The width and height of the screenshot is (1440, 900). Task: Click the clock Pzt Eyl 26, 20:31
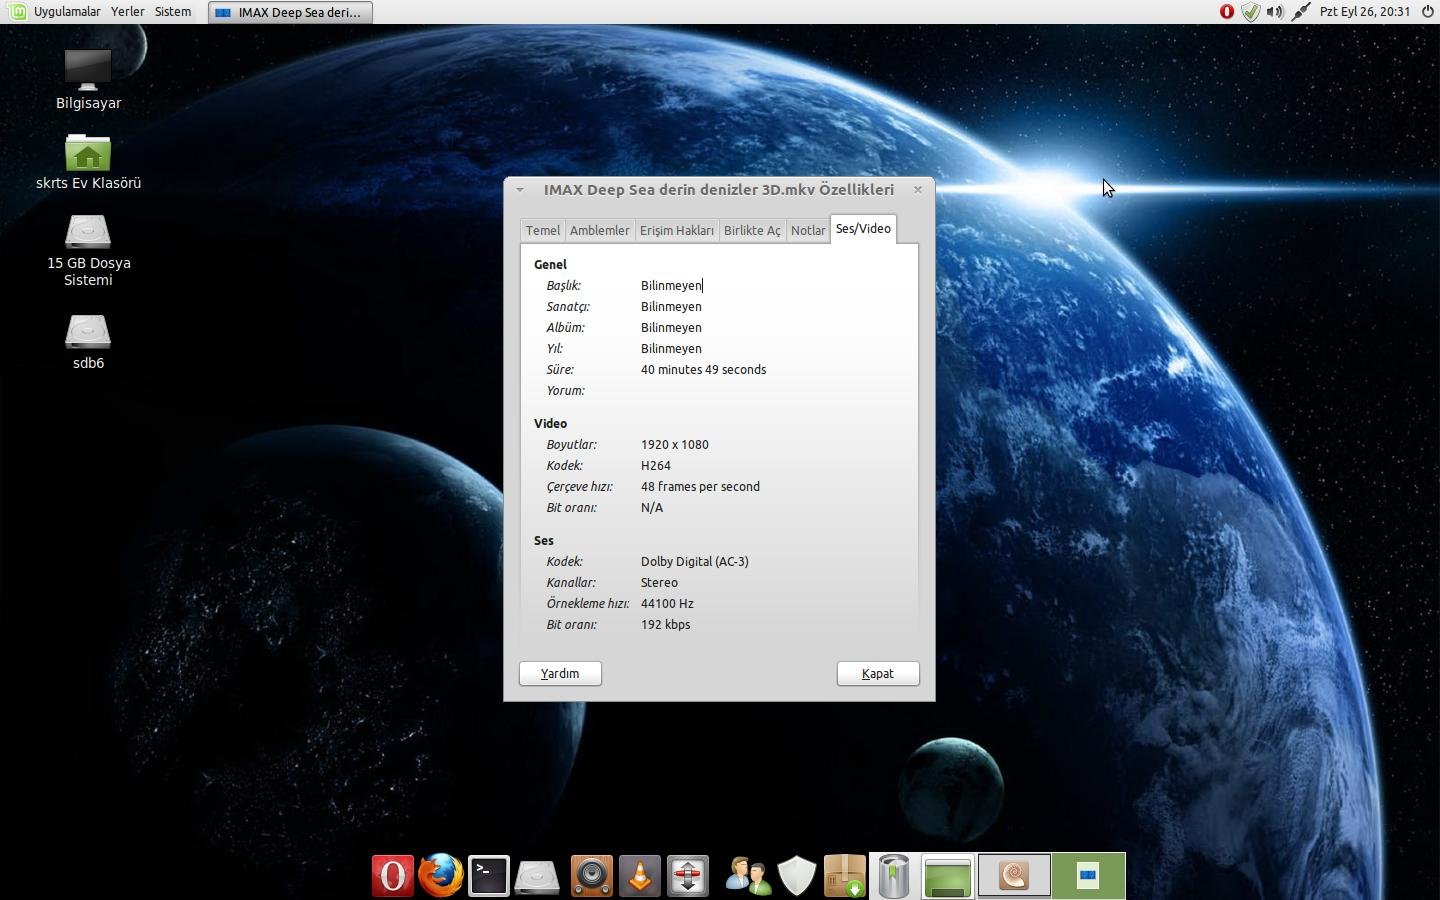[1365, 12]
